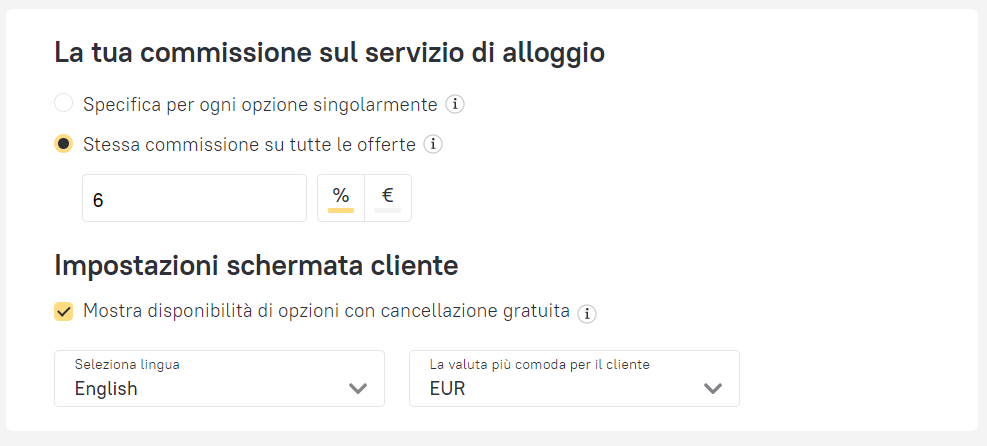The height and width of the screenshot is (446, 987).
Task: Click info icon next to free cancellation option
Action: point(587,313)
